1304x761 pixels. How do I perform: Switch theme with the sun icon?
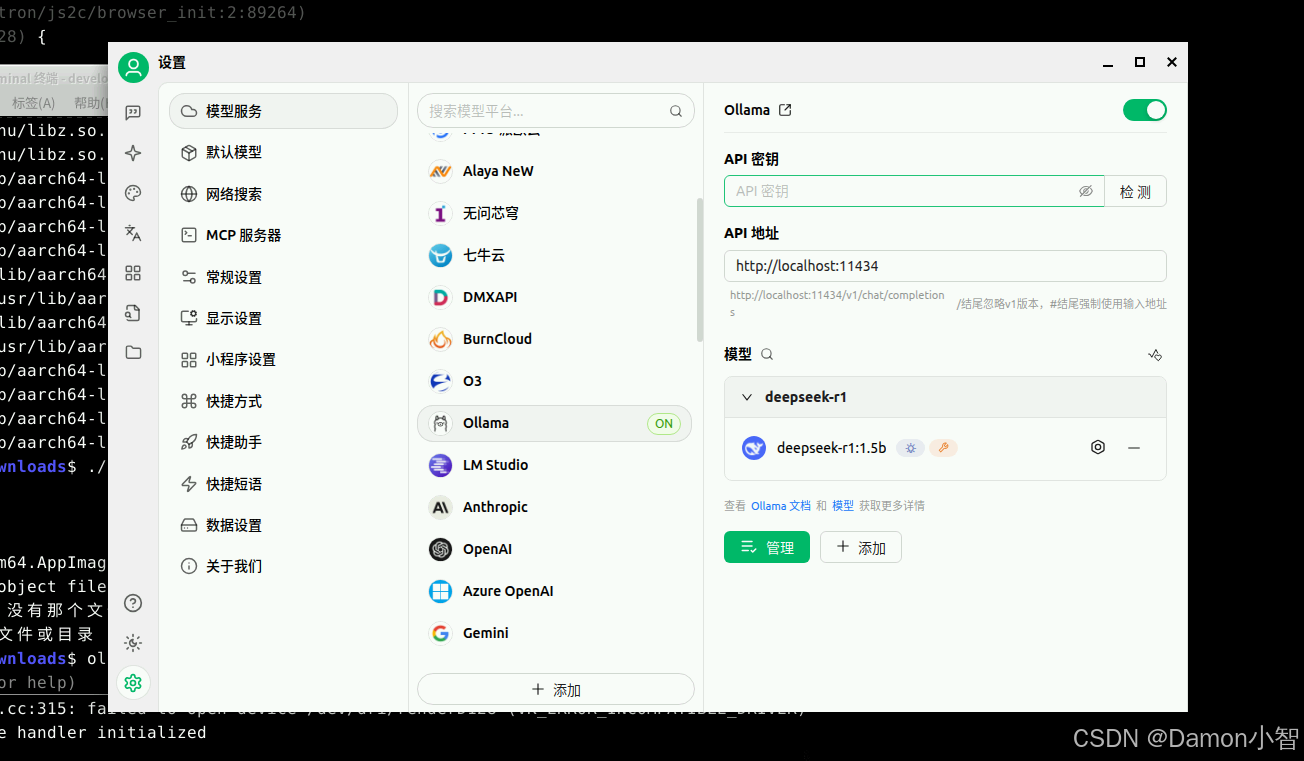133,643
